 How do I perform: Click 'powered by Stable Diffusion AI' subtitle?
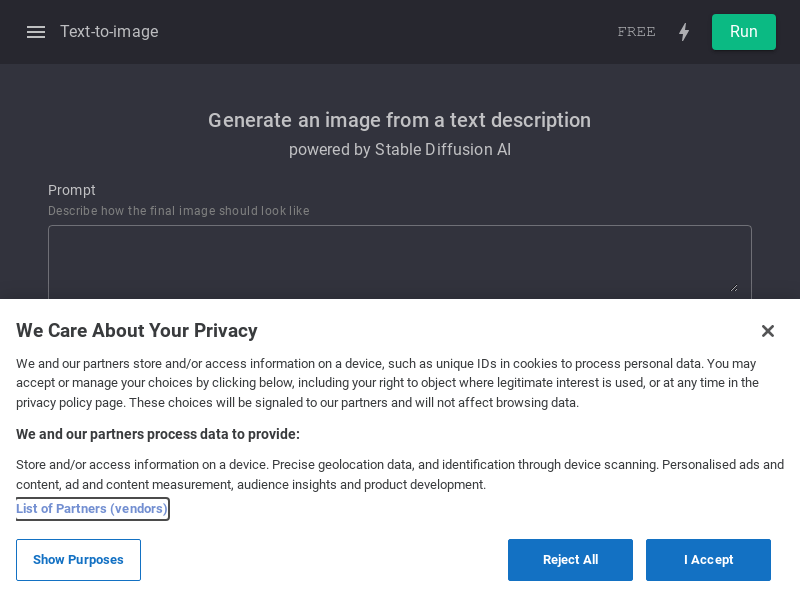[399, 149]
